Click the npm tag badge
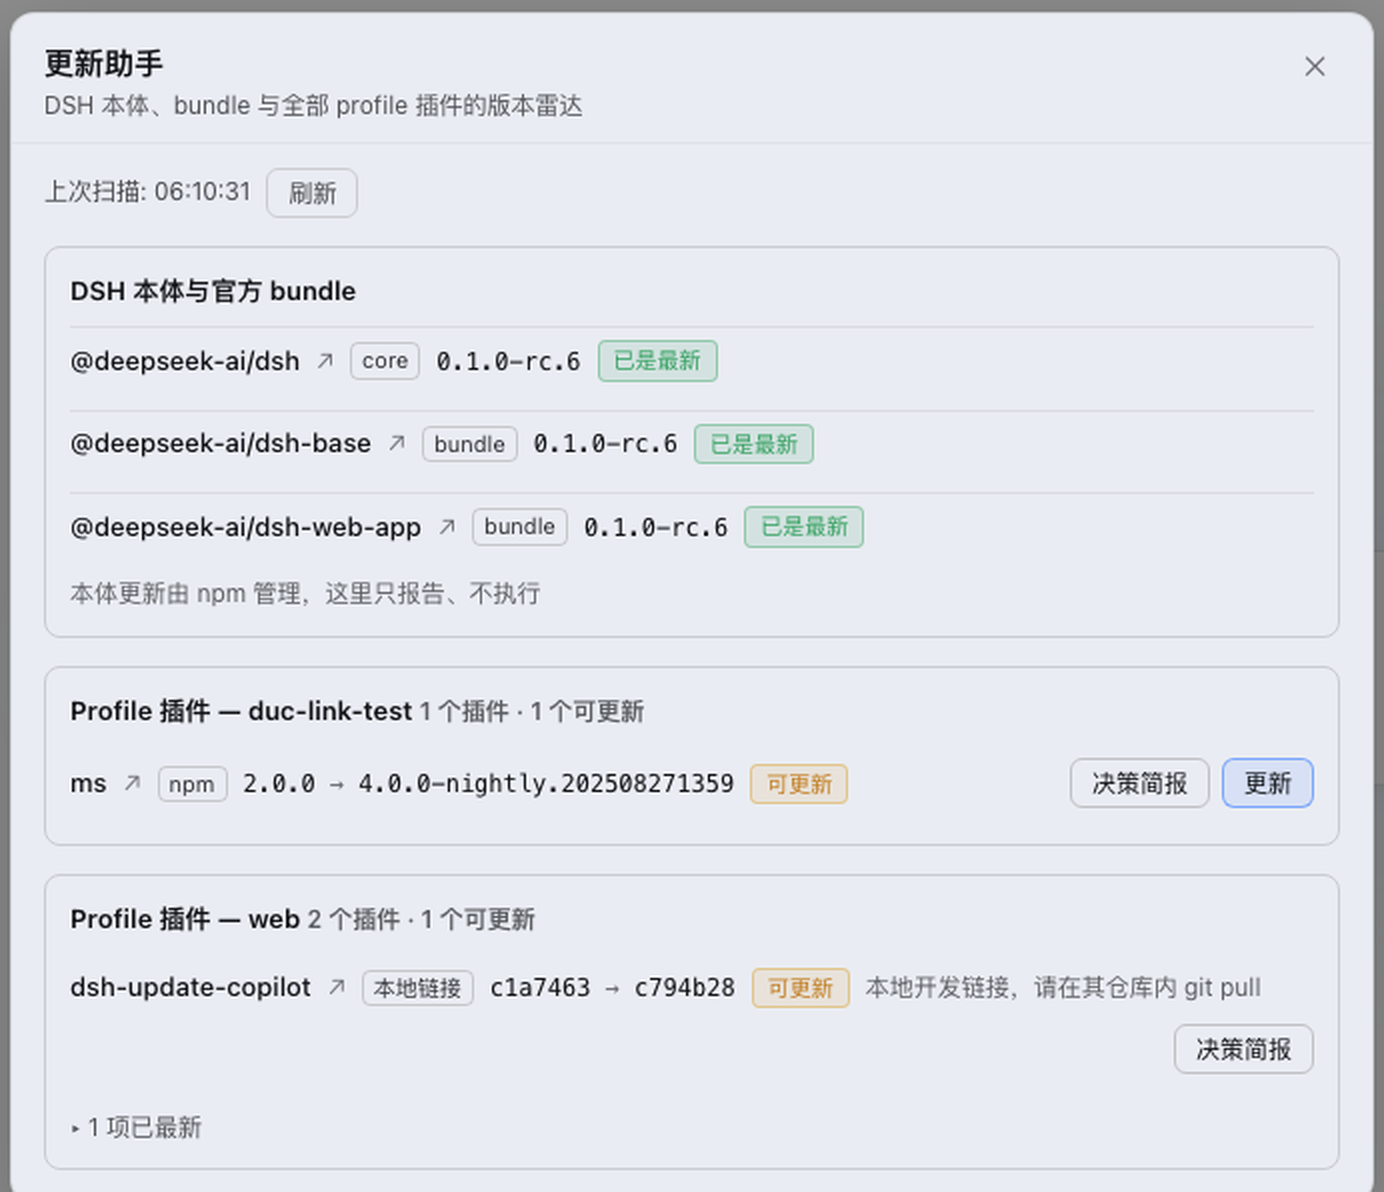The height and width of the screenshot is (1192, 1384). 192,784
